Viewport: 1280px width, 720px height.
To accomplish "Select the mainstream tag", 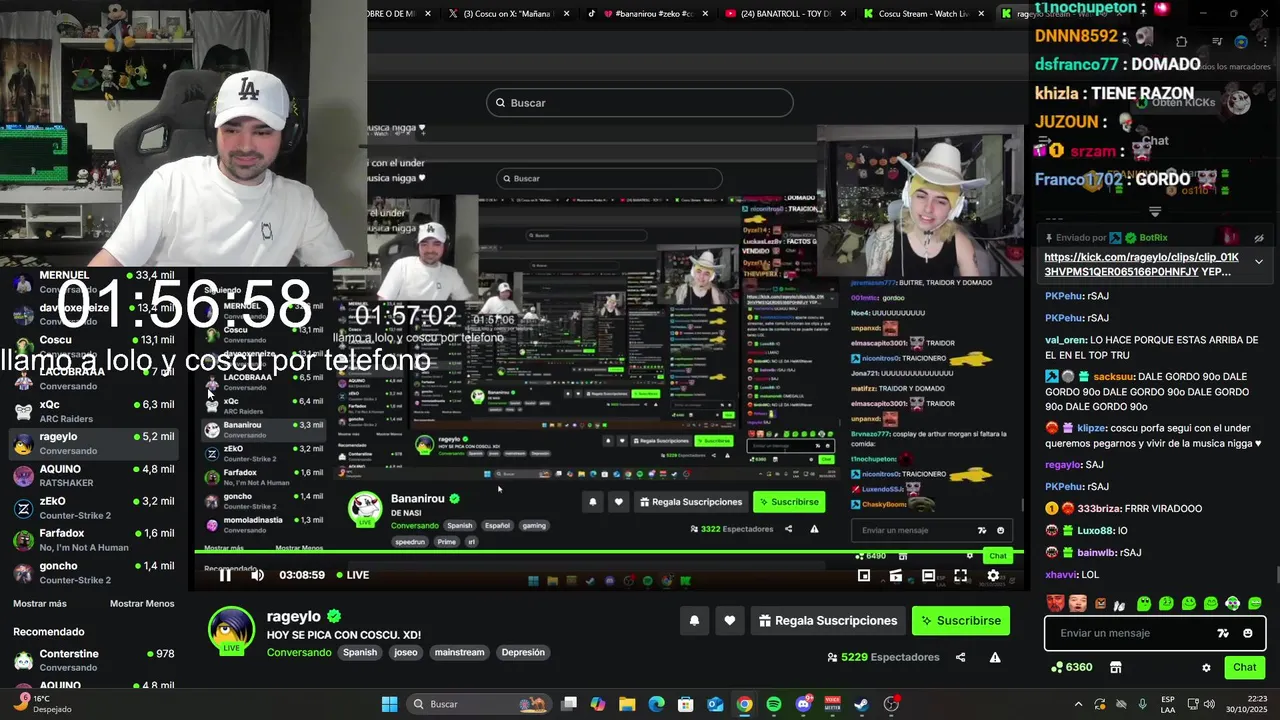I will (460, 652).
